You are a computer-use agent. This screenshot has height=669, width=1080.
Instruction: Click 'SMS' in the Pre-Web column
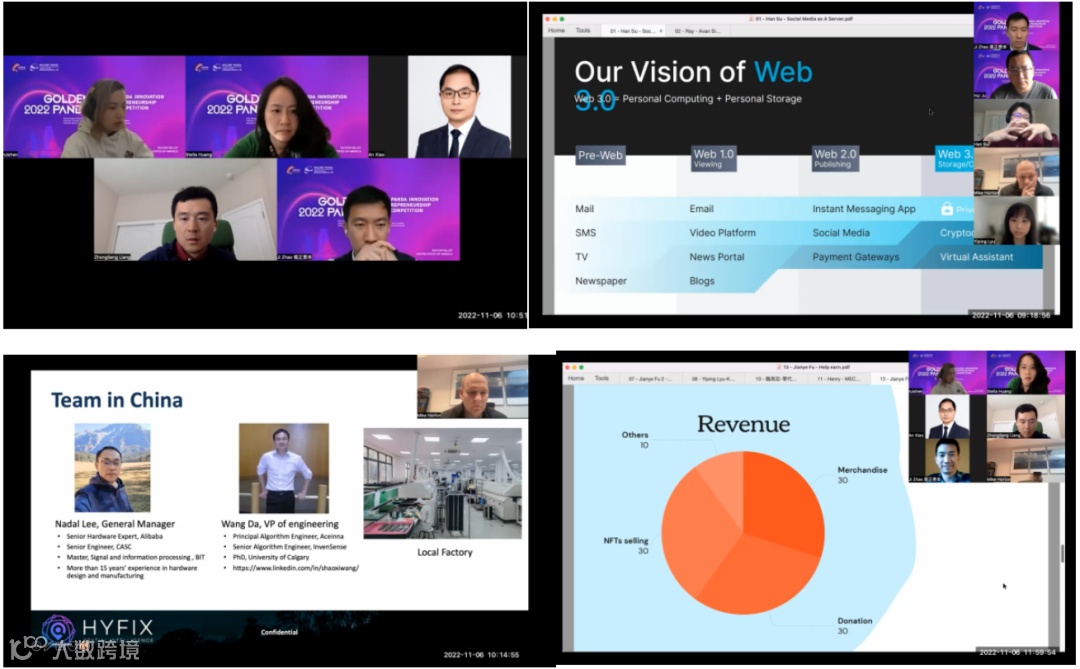[585, 233]
